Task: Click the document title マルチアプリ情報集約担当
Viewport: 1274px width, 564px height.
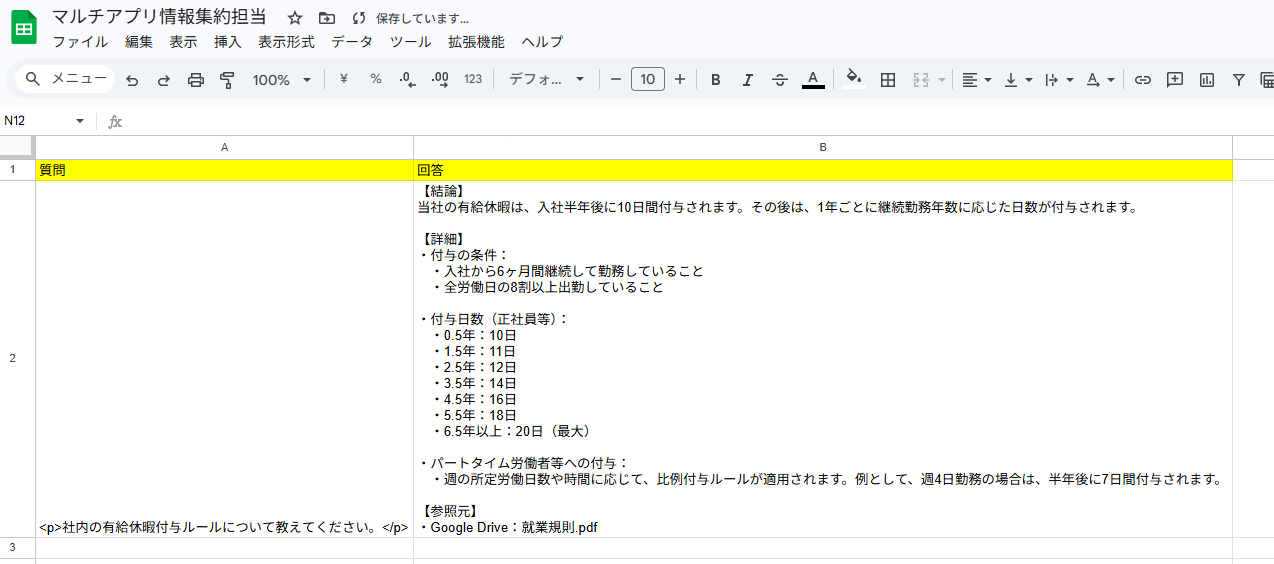Action: tap(159, 17)
